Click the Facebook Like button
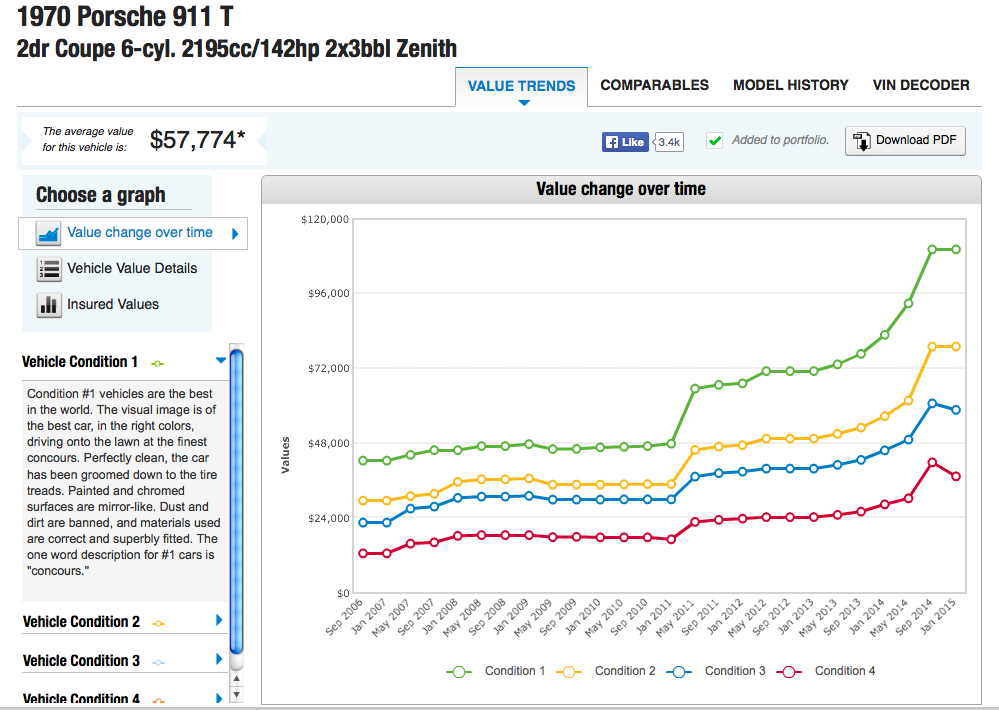Screen dimensions: 999x710 tap(625, 142)
